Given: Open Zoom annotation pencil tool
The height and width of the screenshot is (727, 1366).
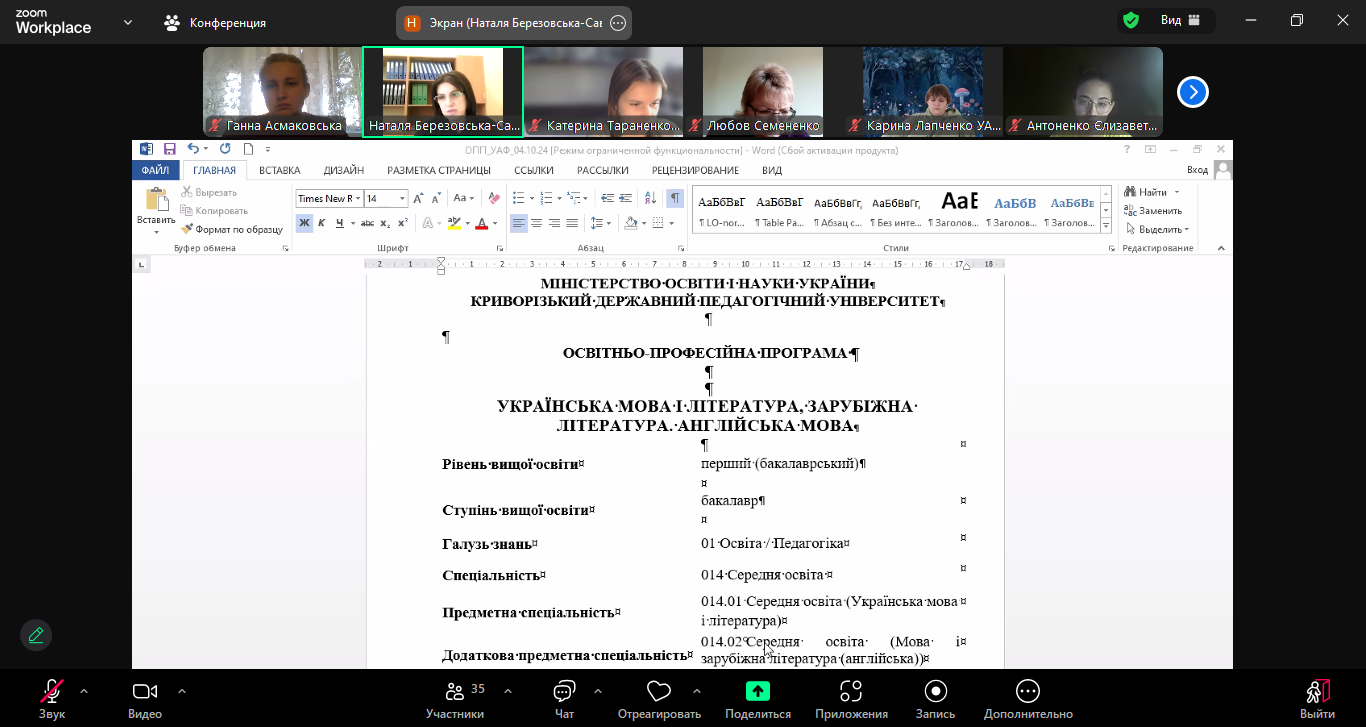Looking at the screenshot, I should point(36,635).
